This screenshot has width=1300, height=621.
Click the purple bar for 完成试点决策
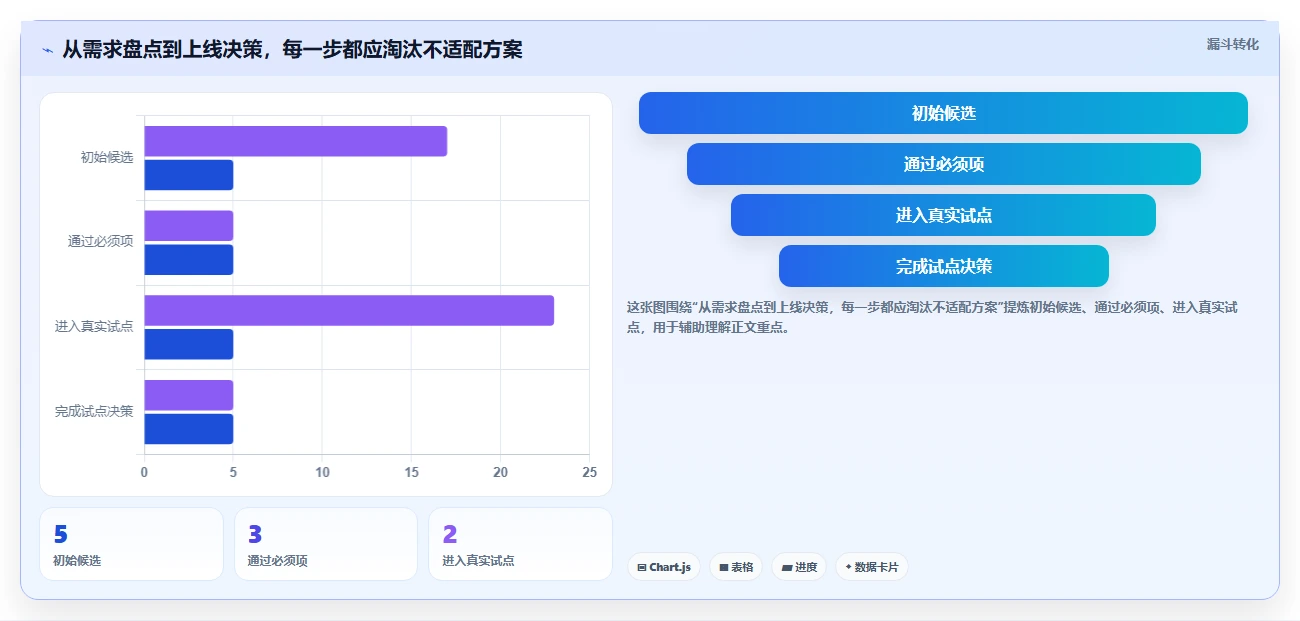pyautogui.click(x=189, y=395)
